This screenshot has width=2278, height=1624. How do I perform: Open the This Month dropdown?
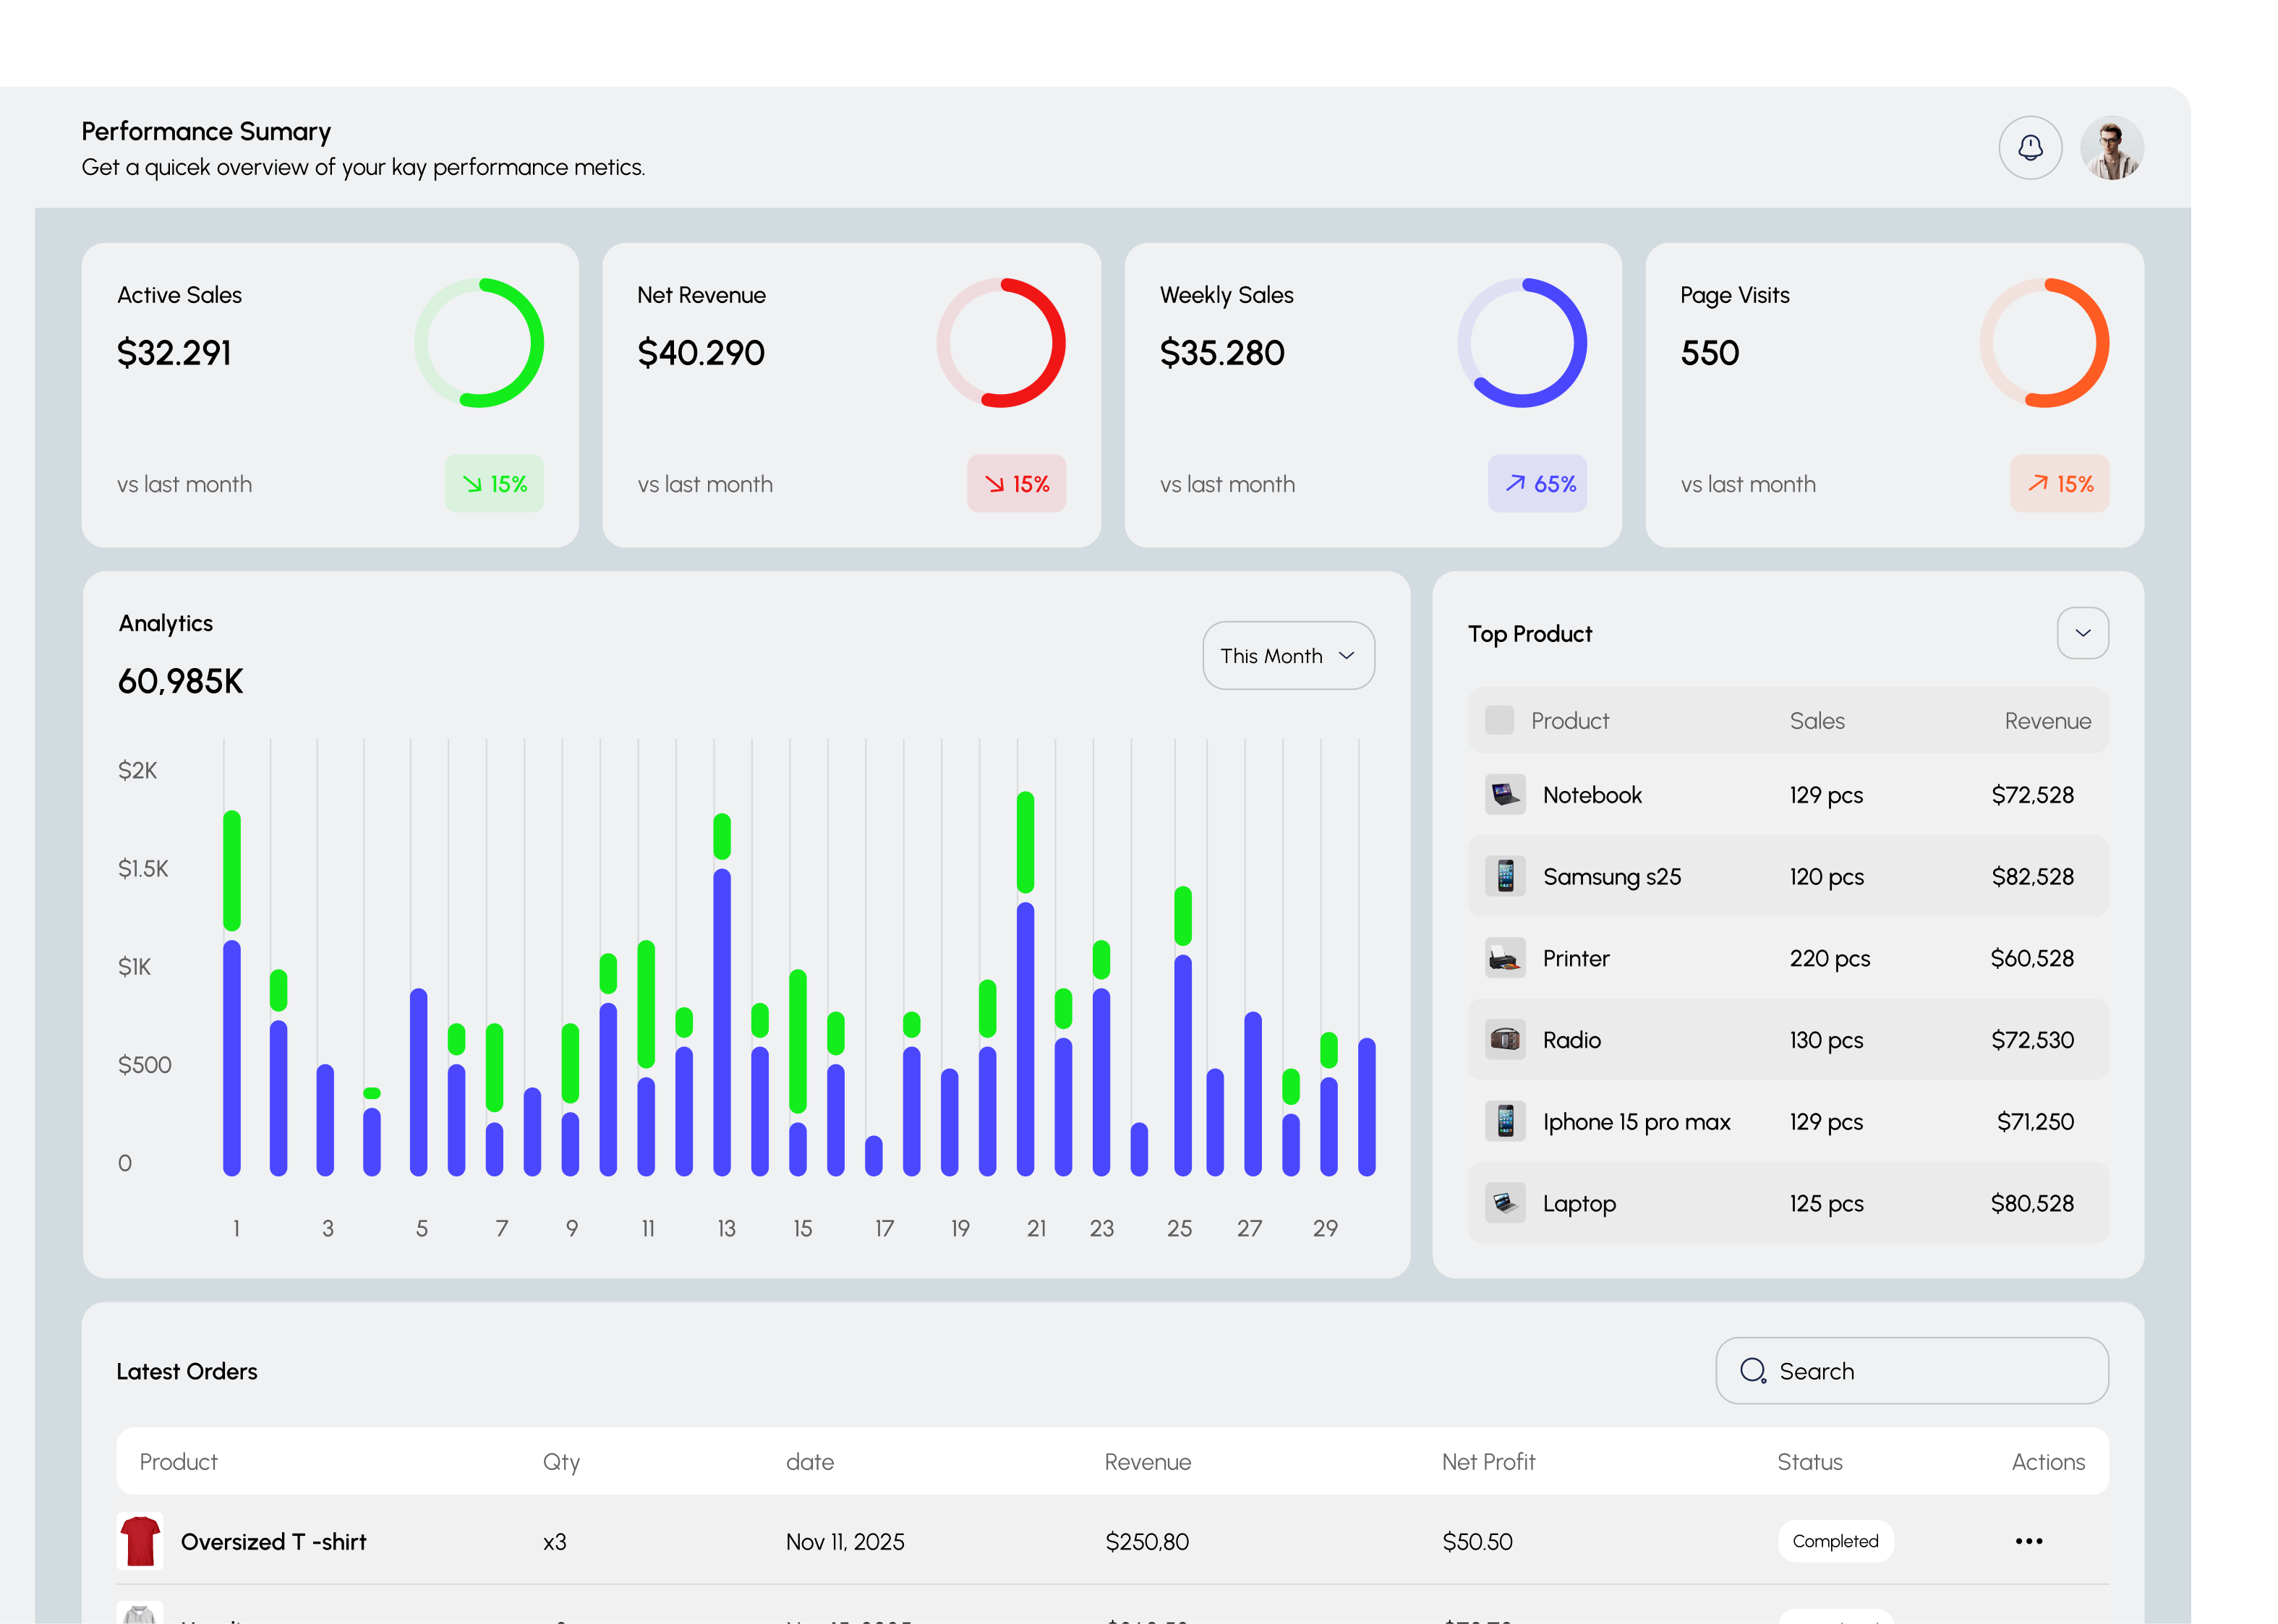tap(1288, 656)
